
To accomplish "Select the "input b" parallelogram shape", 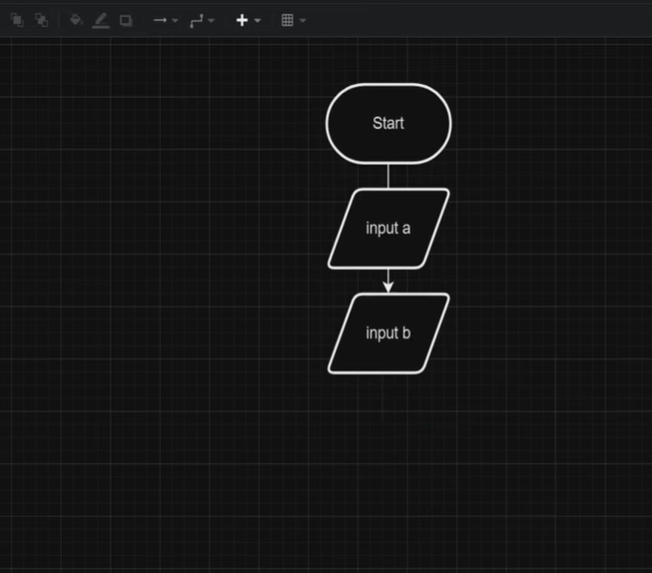I will [388, 333].
